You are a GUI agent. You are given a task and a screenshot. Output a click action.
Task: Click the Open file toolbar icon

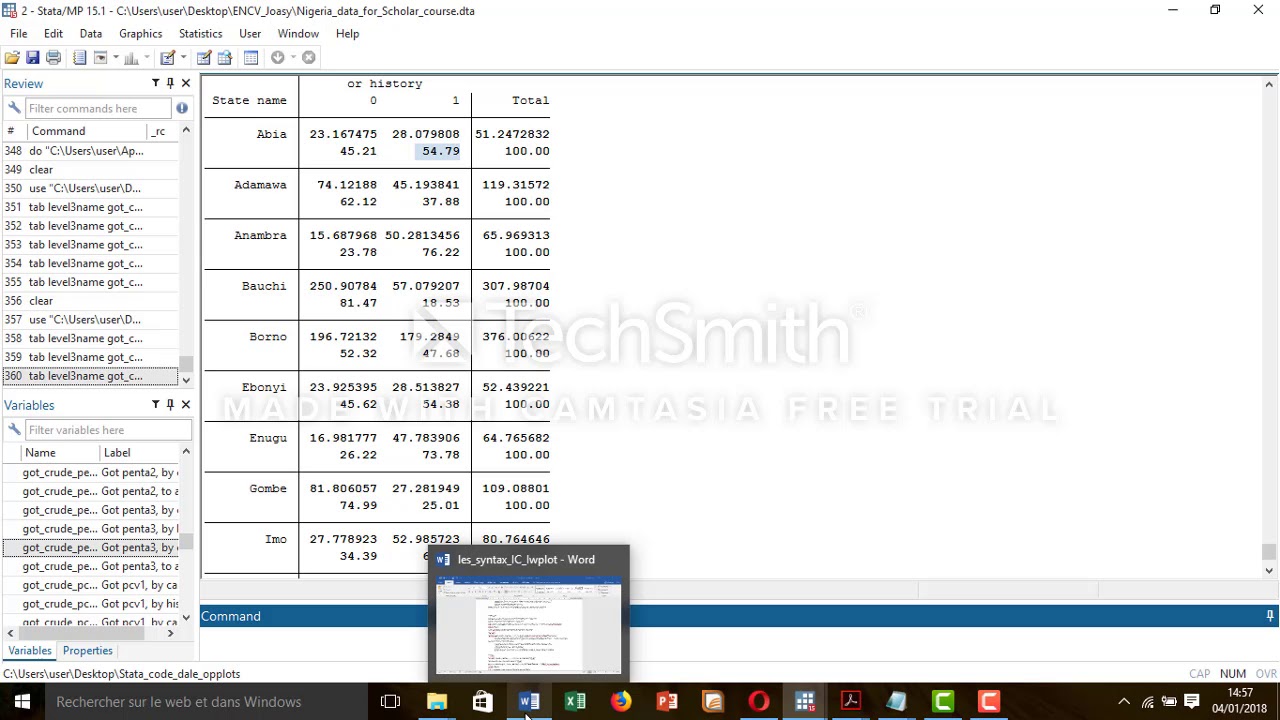pyautogui.click(x=12, y=57)
